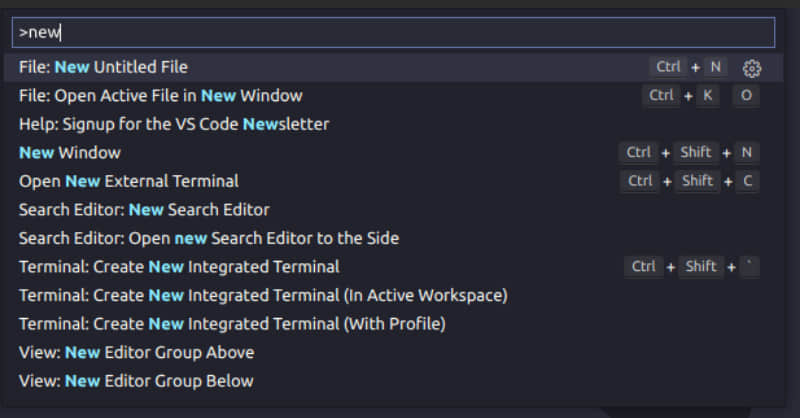Click the backtick key badge beside Integrated Terminal
This screenshot has height=418, width=800.
pyautogui.click(x=749, y=267)
